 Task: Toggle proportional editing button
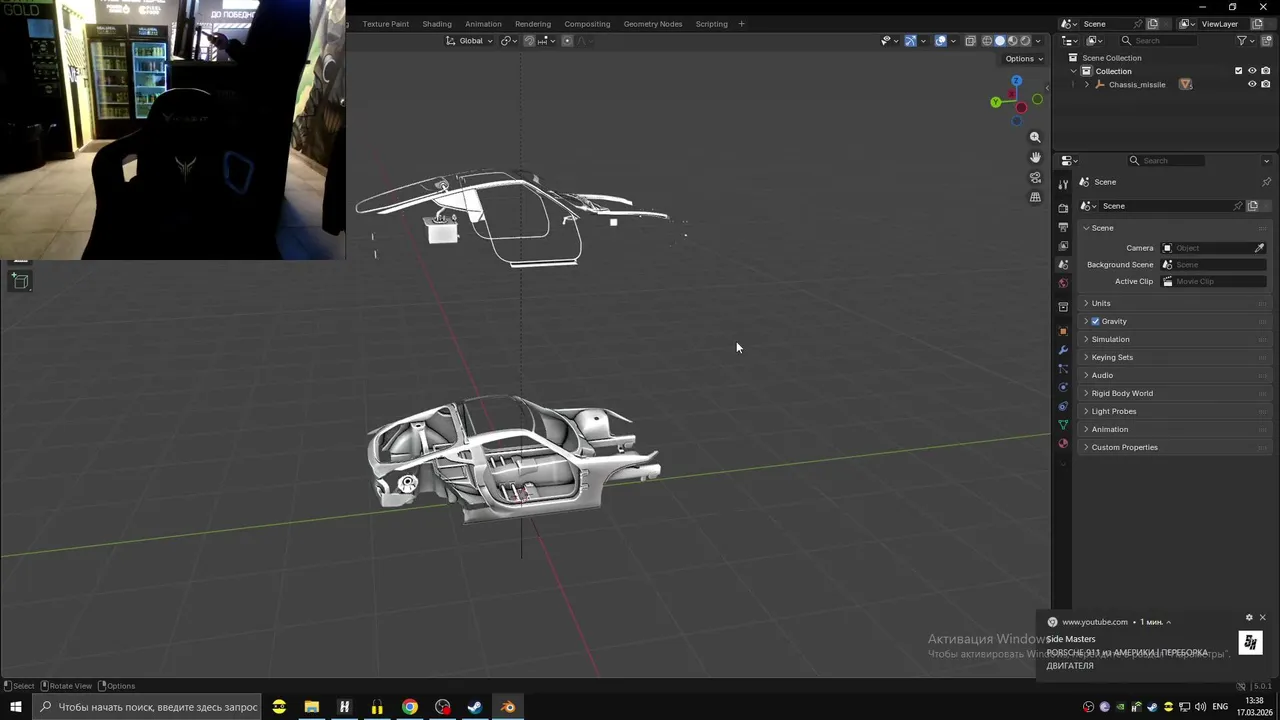(567, 41)
